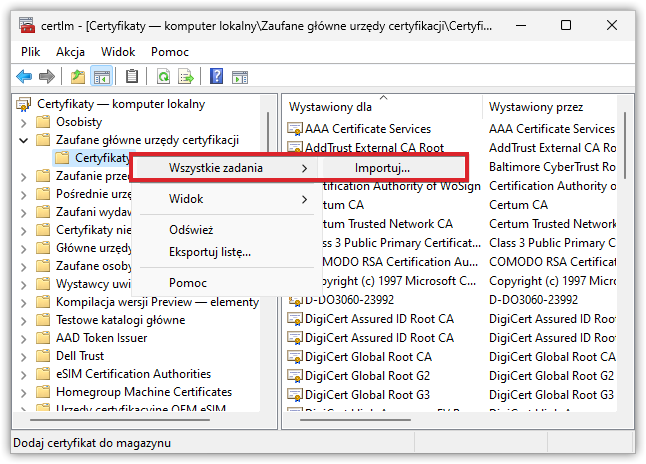This screenshot has width=646, height=464.
Task: Select Certum Trusted Network CA issuer cell
Action: [552, 224]
